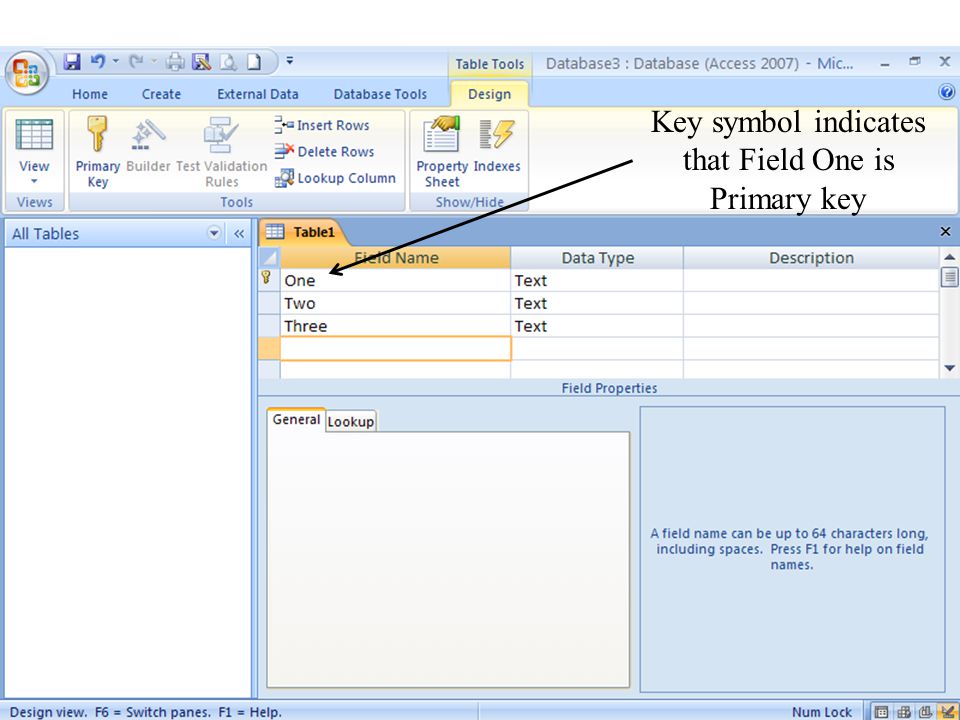Select the field name 'Three'
The height and width of the screenshot is (720, 960).
(305, 326)
